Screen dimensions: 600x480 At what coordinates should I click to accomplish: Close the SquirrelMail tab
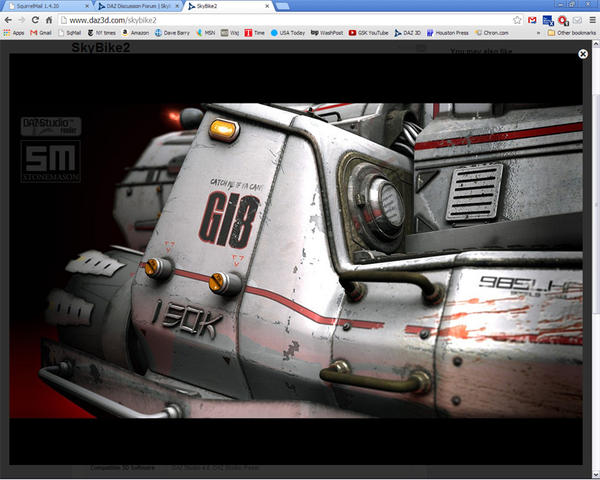88,6
